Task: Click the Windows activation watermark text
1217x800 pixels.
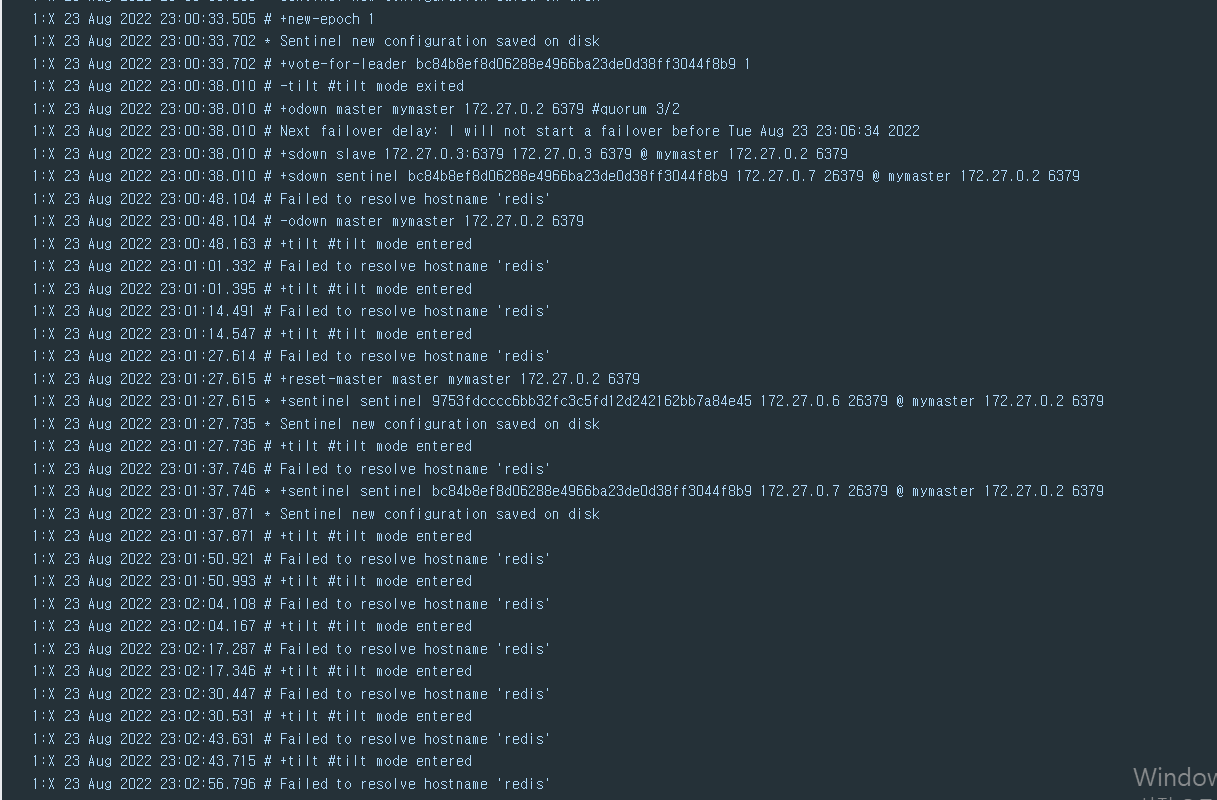Action: (x=1174, y=779)
